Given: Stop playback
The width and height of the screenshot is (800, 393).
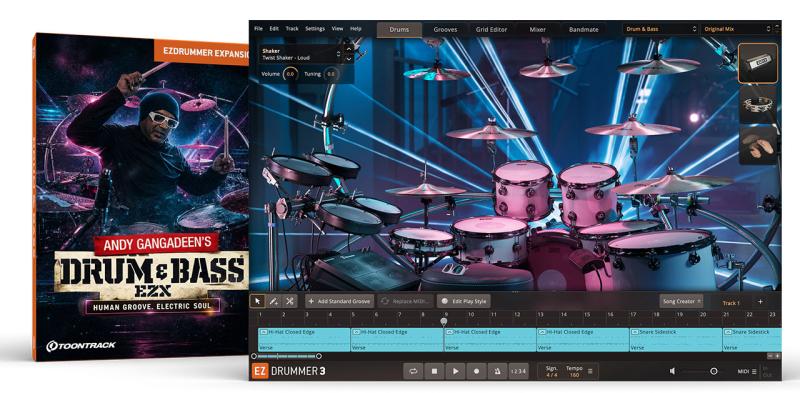Looking at the screenshot, I should pyautogui.click(x=434, y=371).
